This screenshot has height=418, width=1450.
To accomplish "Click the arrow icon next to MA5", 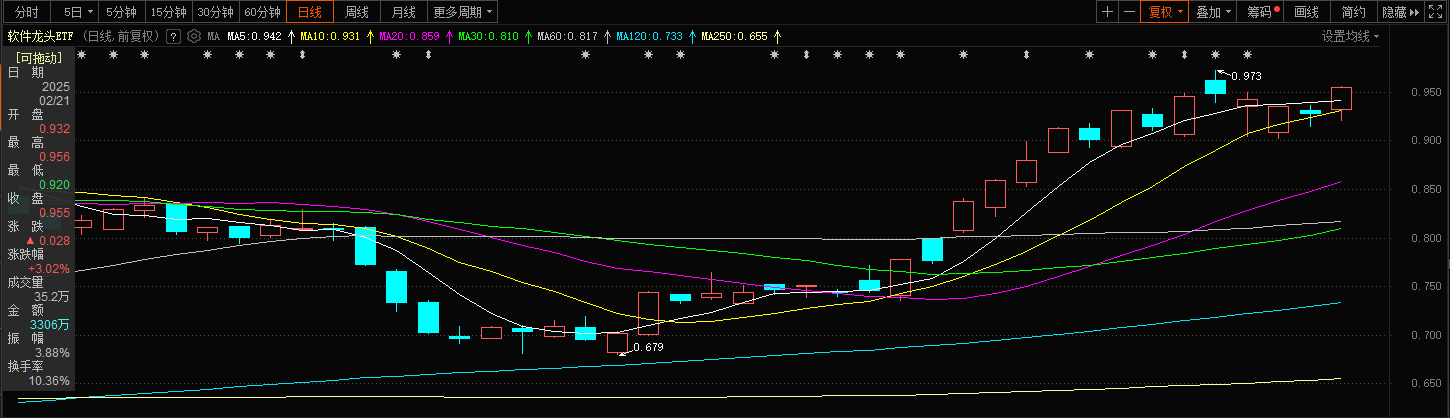I will [290, 36].
